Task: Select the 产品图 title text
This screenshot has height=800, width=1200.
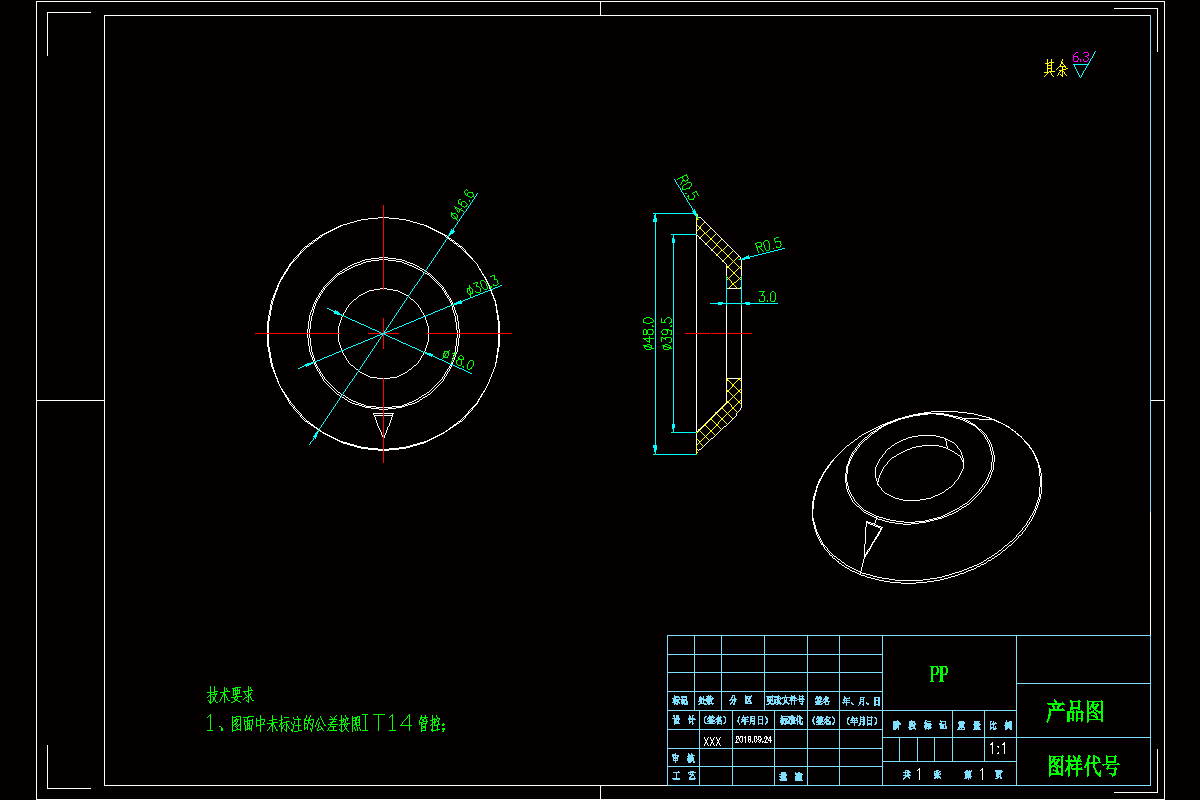Action: (1075, 712)
